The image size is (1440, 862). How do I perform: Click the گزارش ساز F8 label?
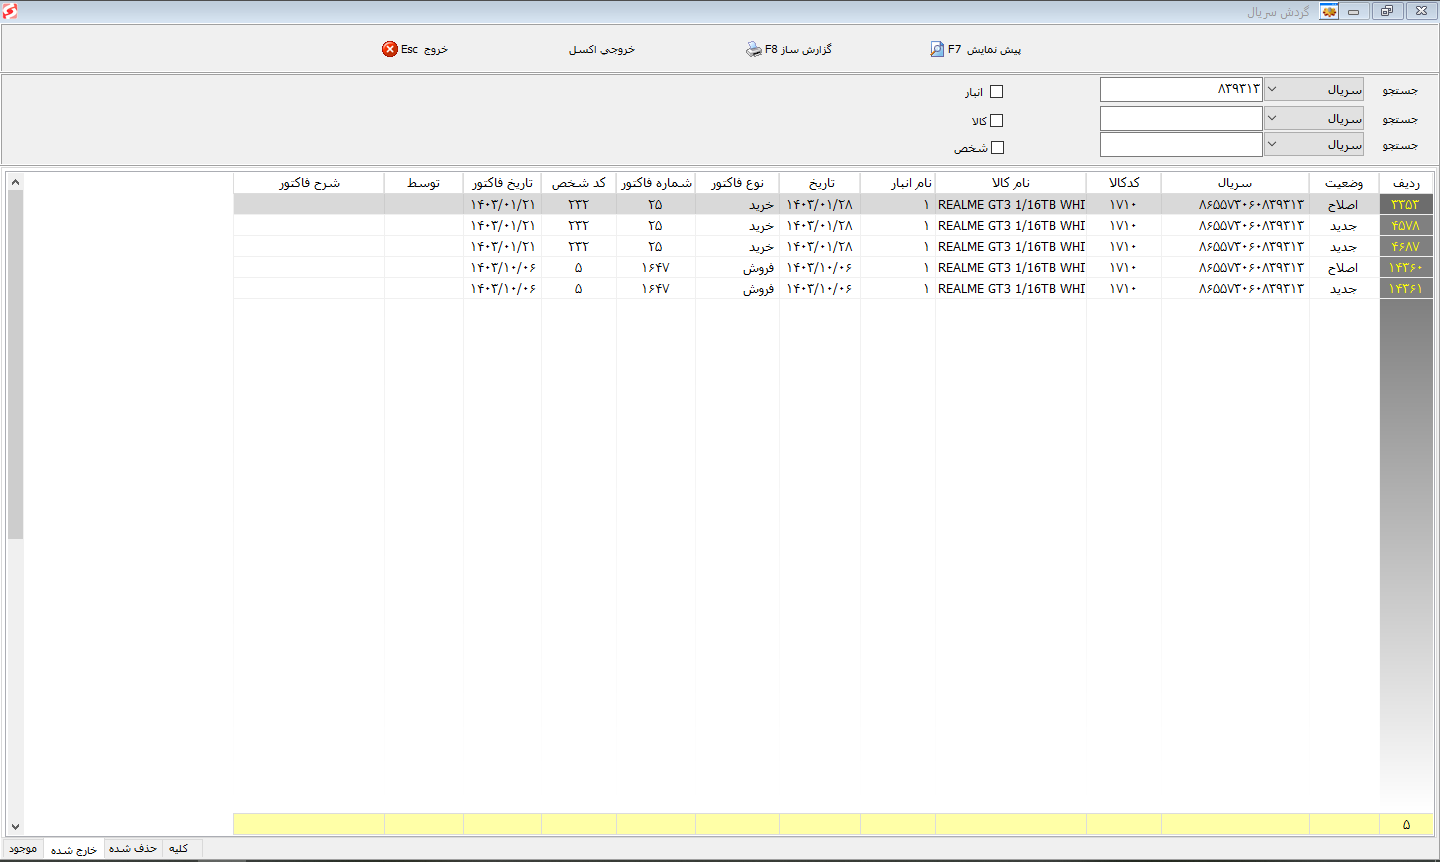click(x=799, y=49)
